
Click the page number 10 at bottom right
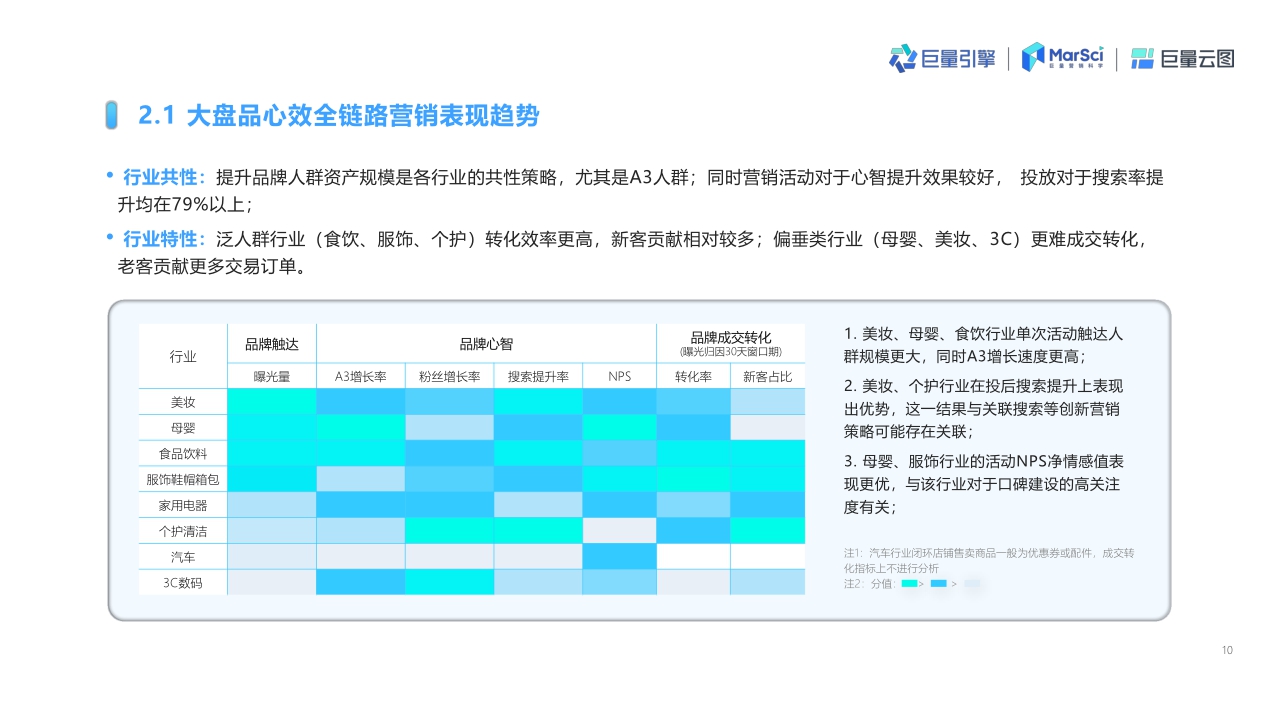1226,650
